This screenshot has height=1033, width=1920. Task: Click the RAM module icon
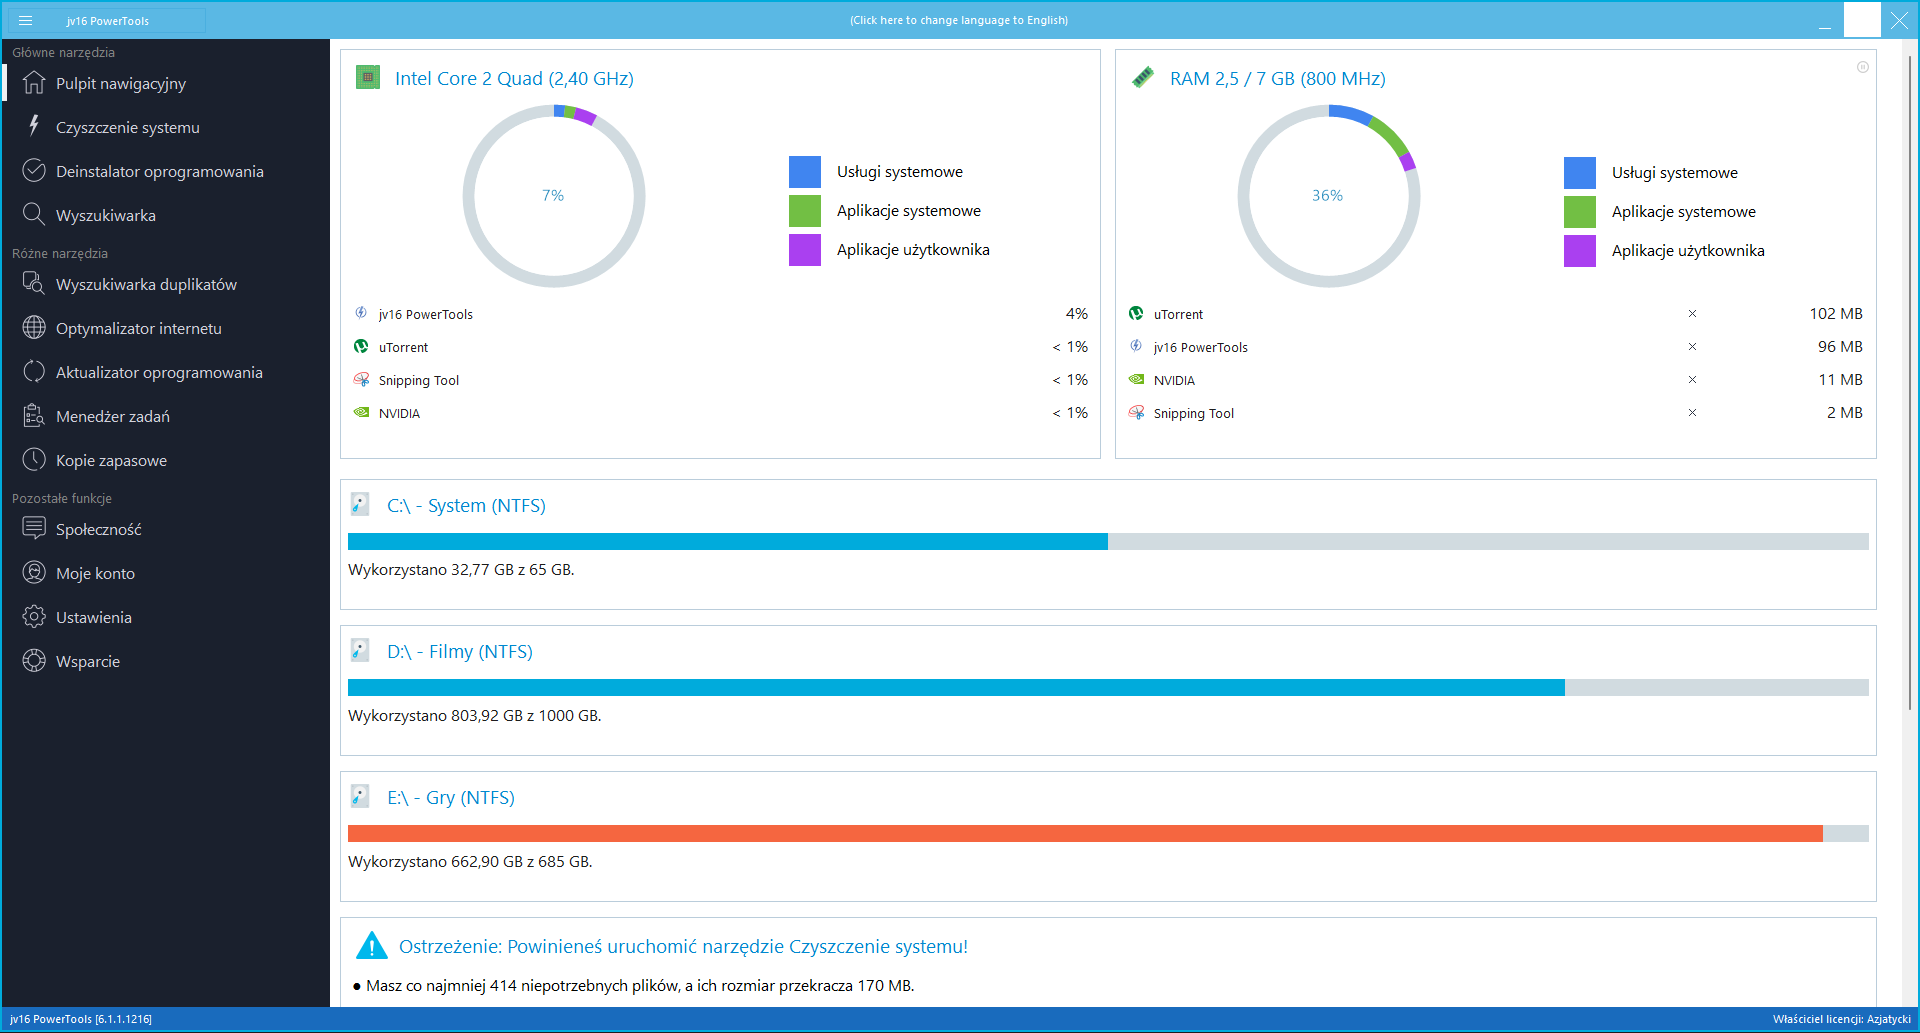coord(1143,77)
